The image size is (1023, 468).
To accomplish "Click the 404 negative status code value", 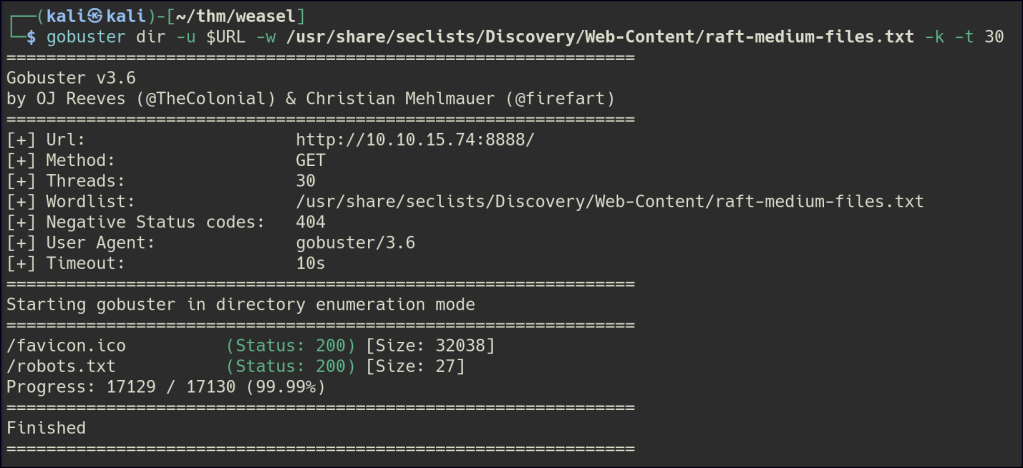I will tap(310, 222).
